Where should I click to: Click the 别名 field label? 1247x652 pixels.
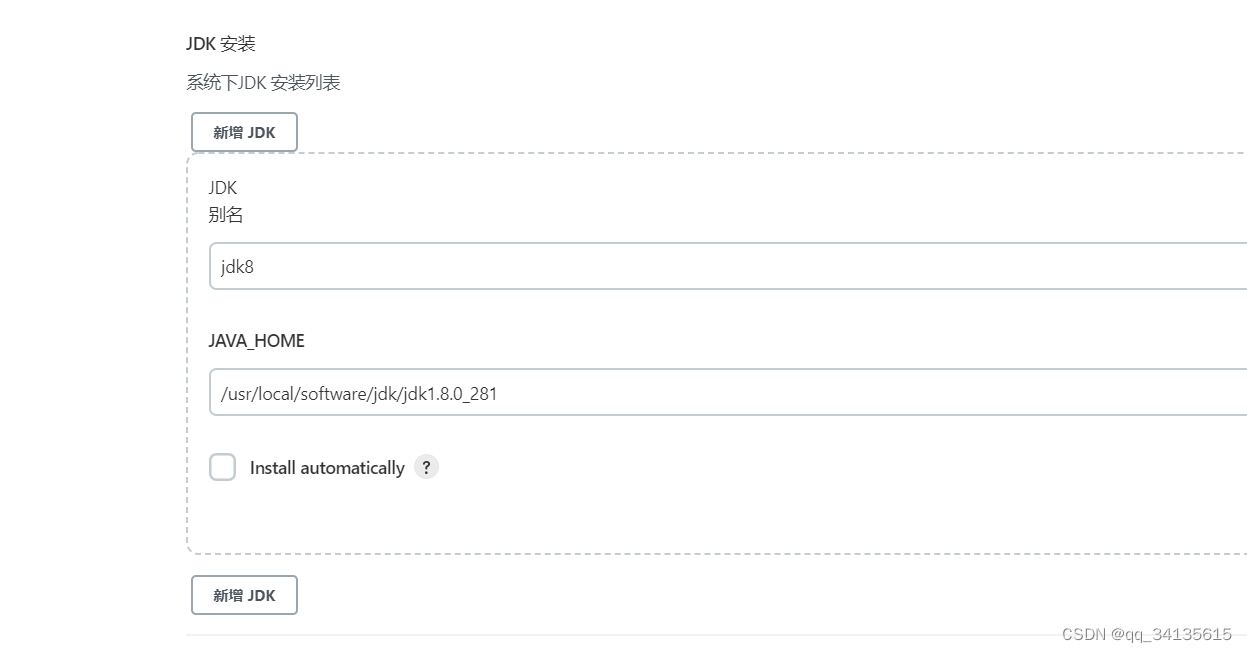[226, 215]
